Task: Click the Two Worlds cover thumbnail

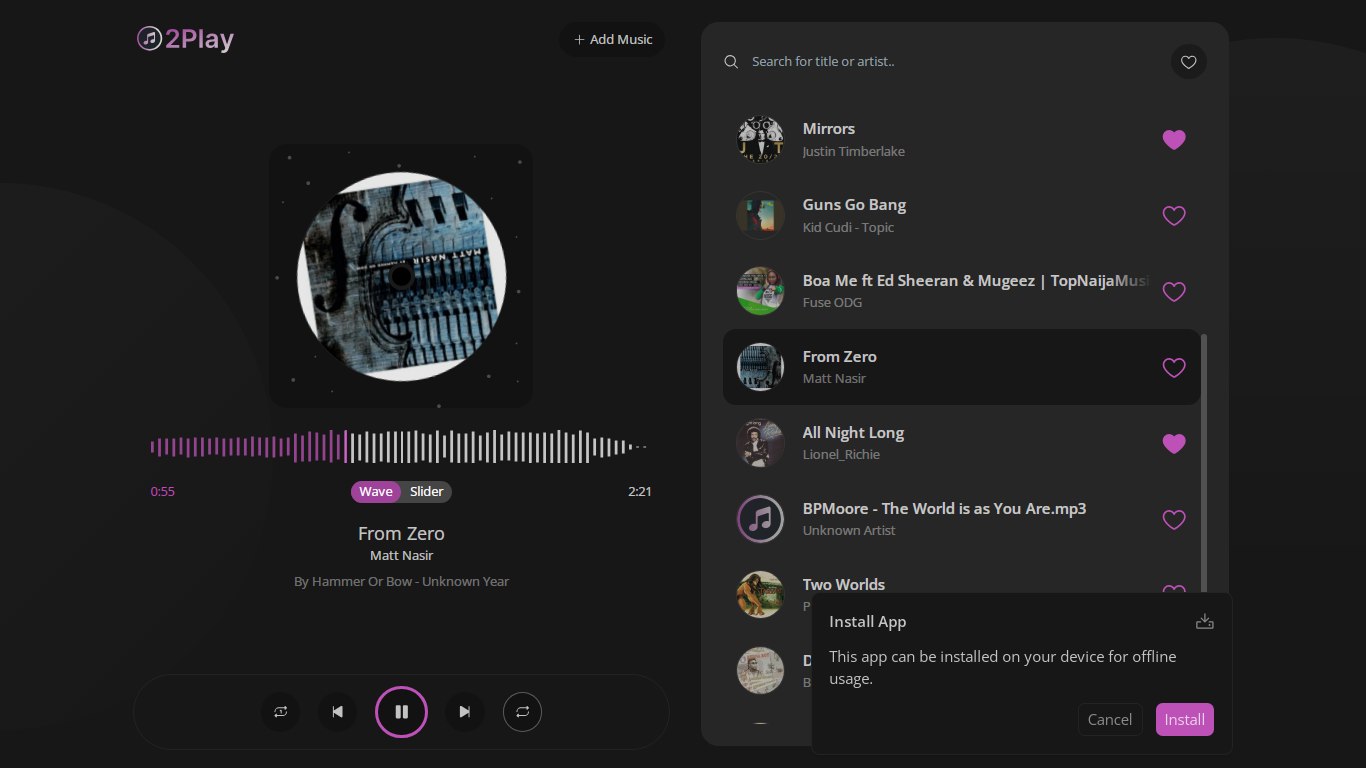Action: 760,594
